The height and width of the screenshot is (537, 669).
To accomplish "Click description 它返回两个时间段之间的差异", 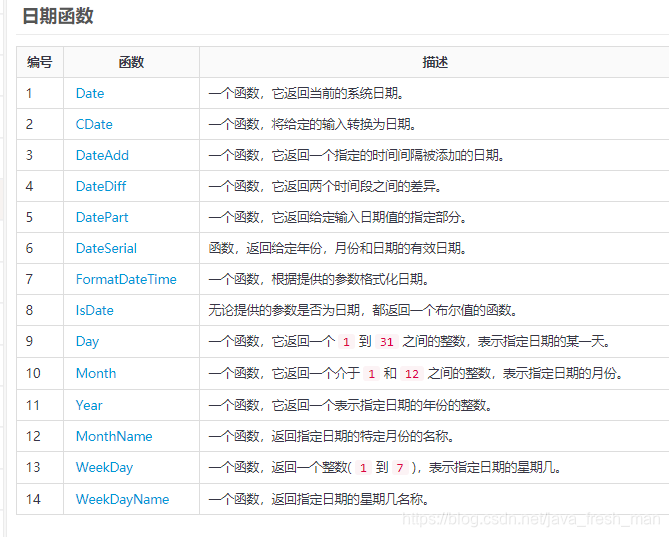I will [356, 186].
